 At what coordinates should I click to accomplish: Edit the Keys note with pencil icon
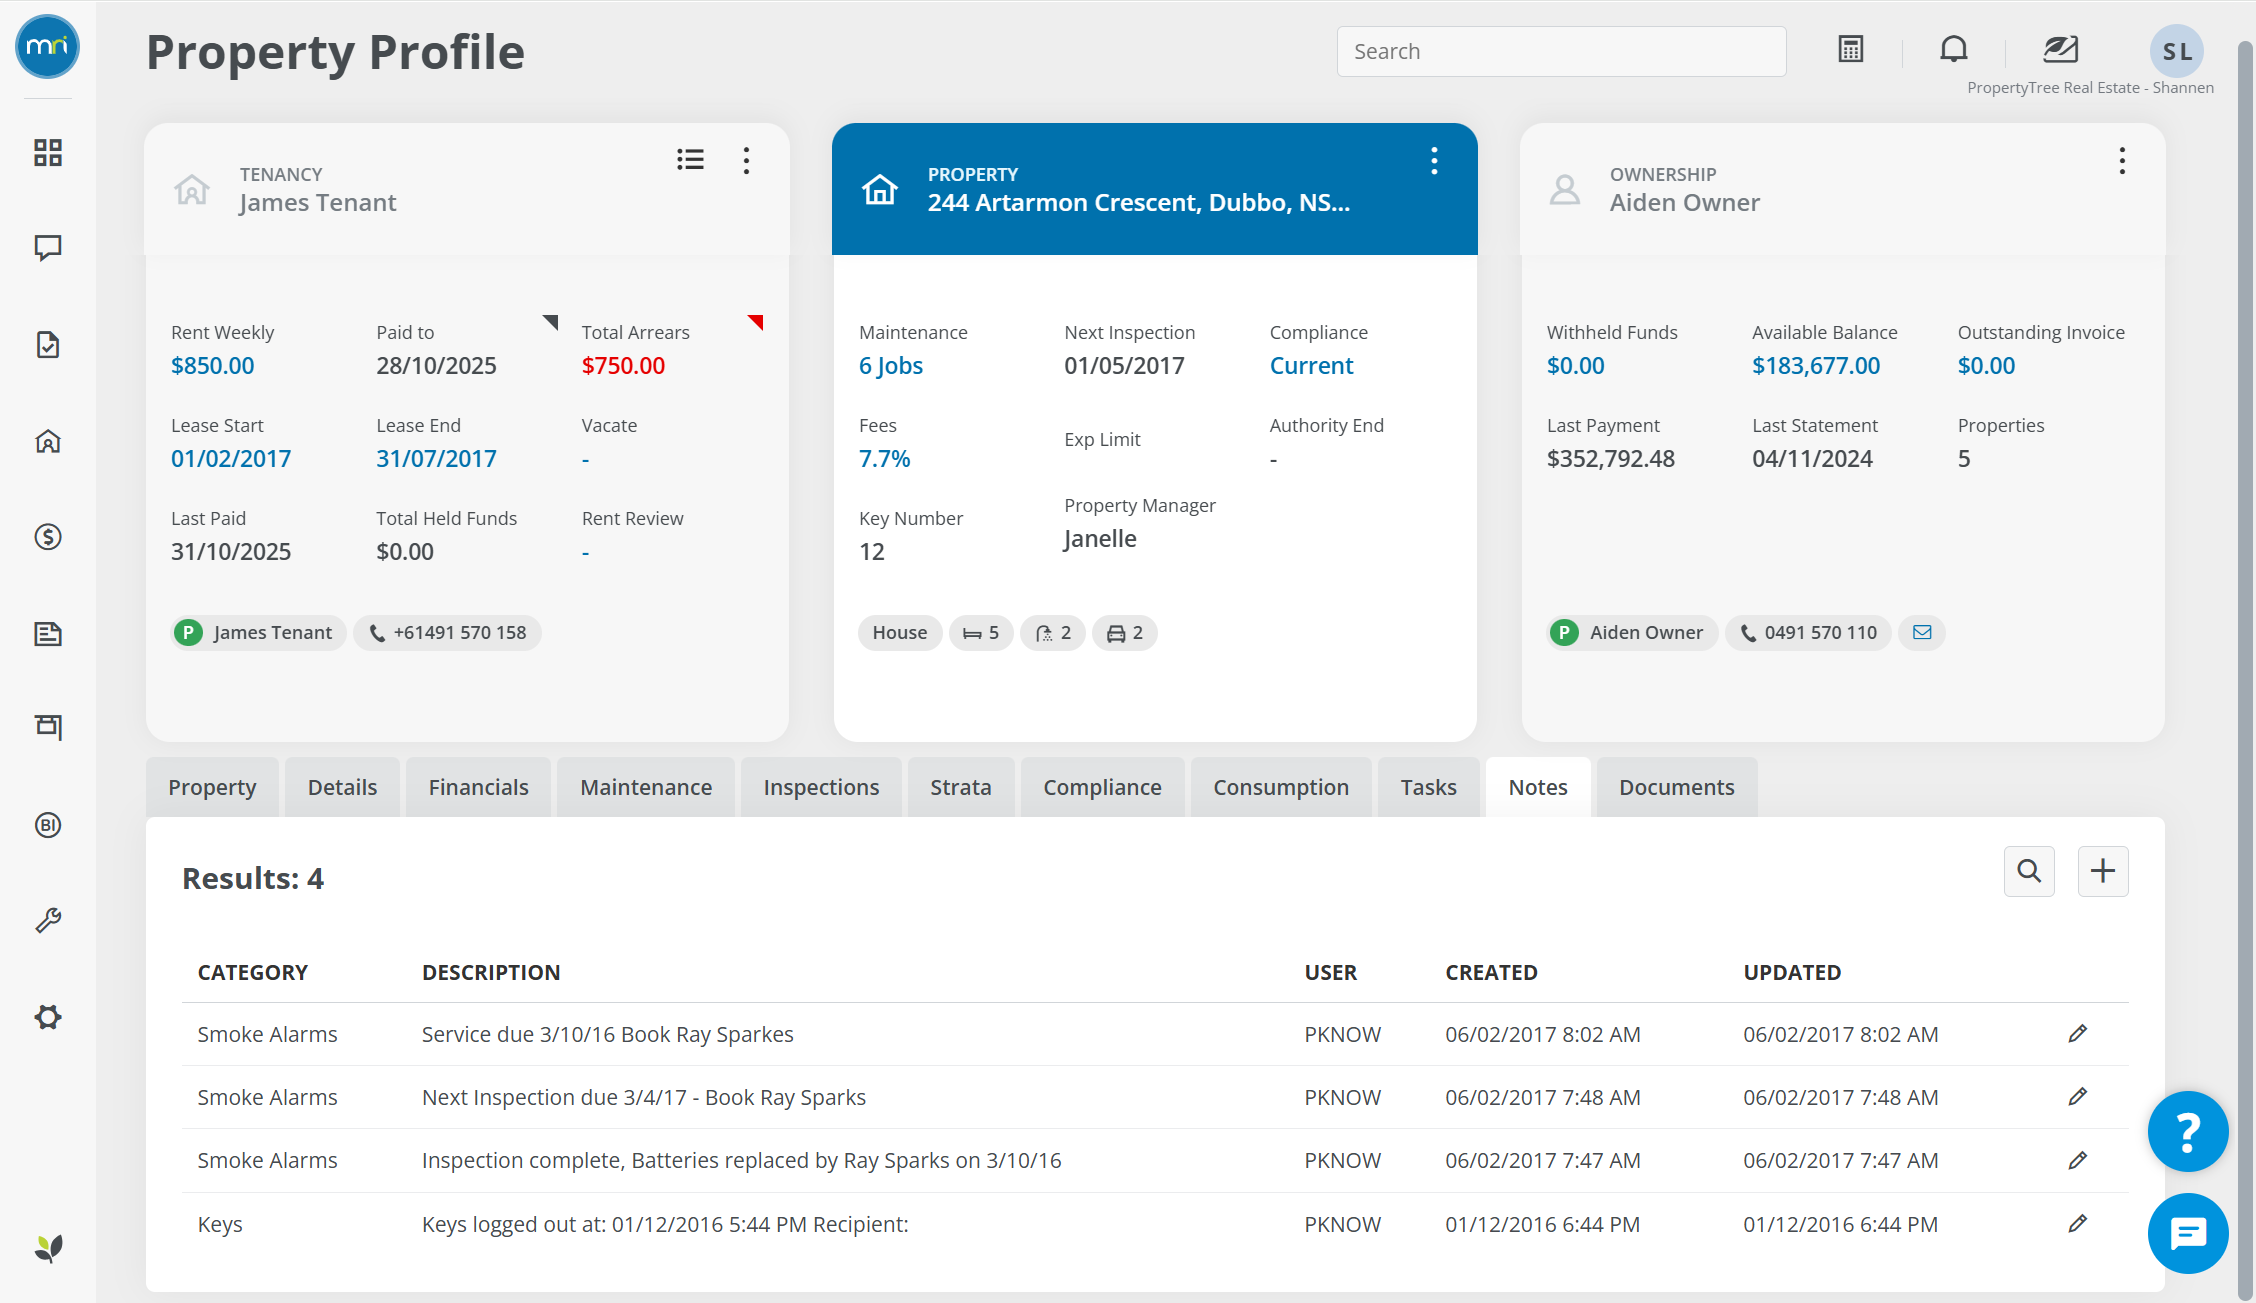tap(2077, 1224)
